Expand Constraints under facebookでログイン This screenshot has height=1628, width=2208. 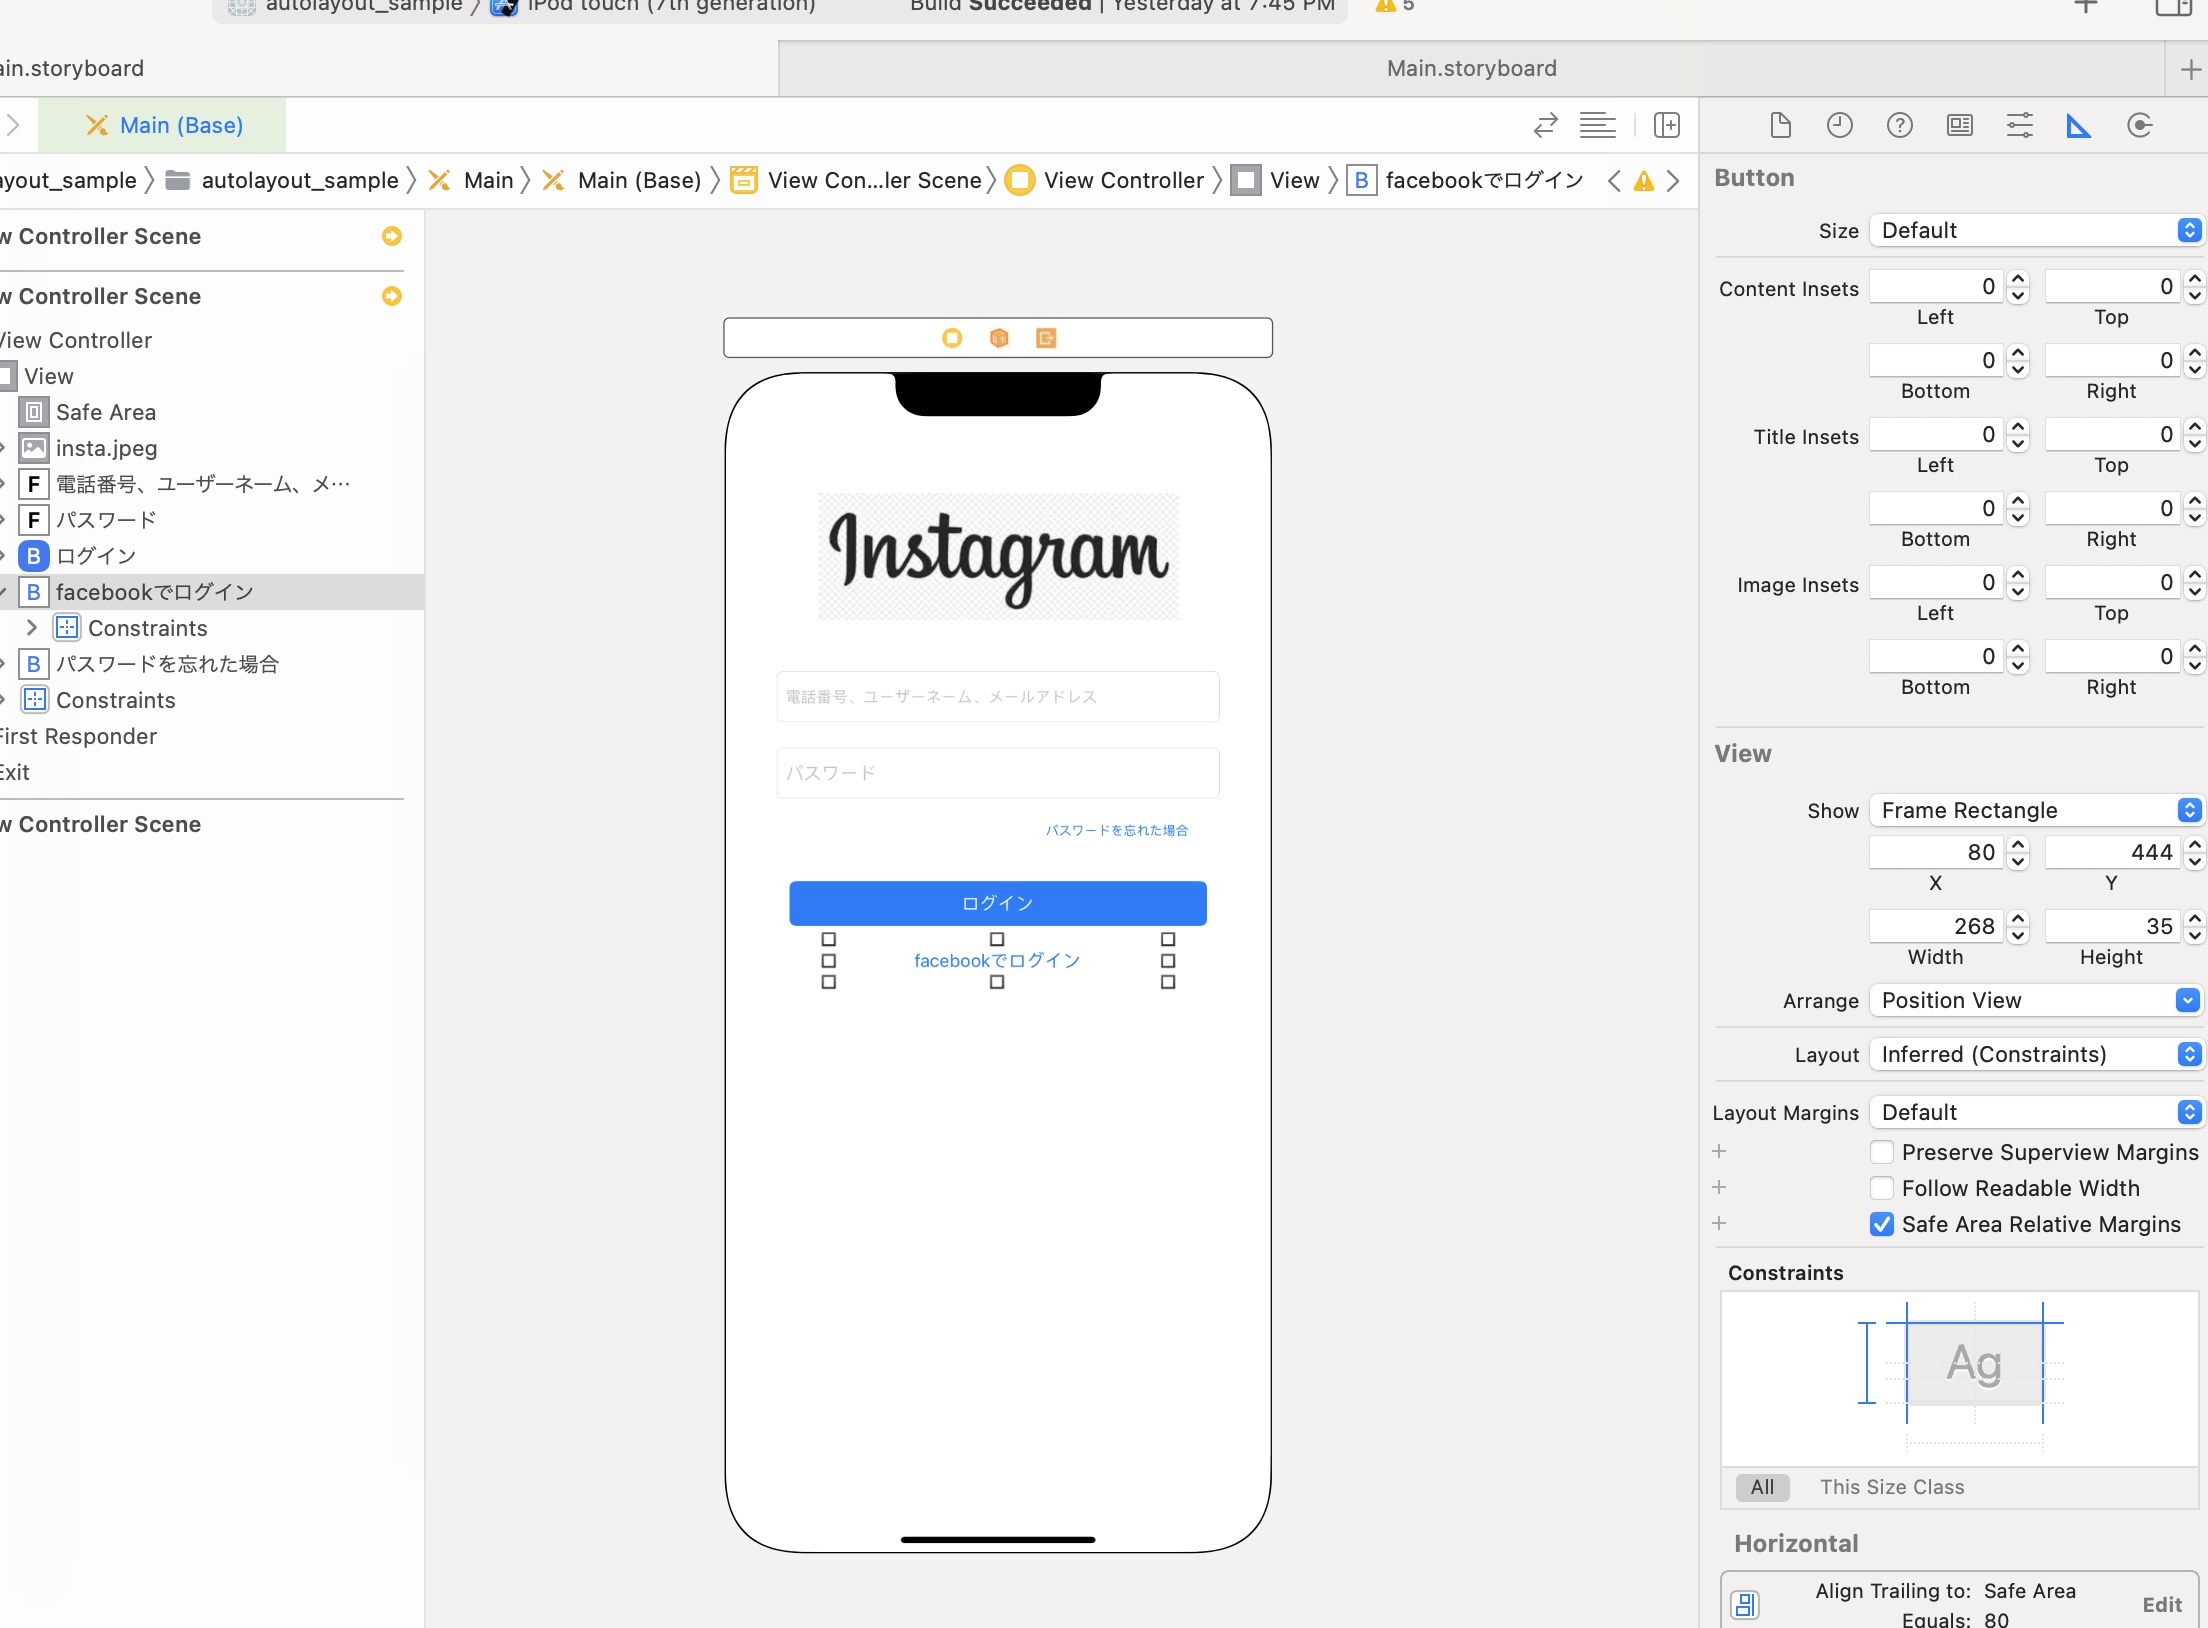[31, 628]
